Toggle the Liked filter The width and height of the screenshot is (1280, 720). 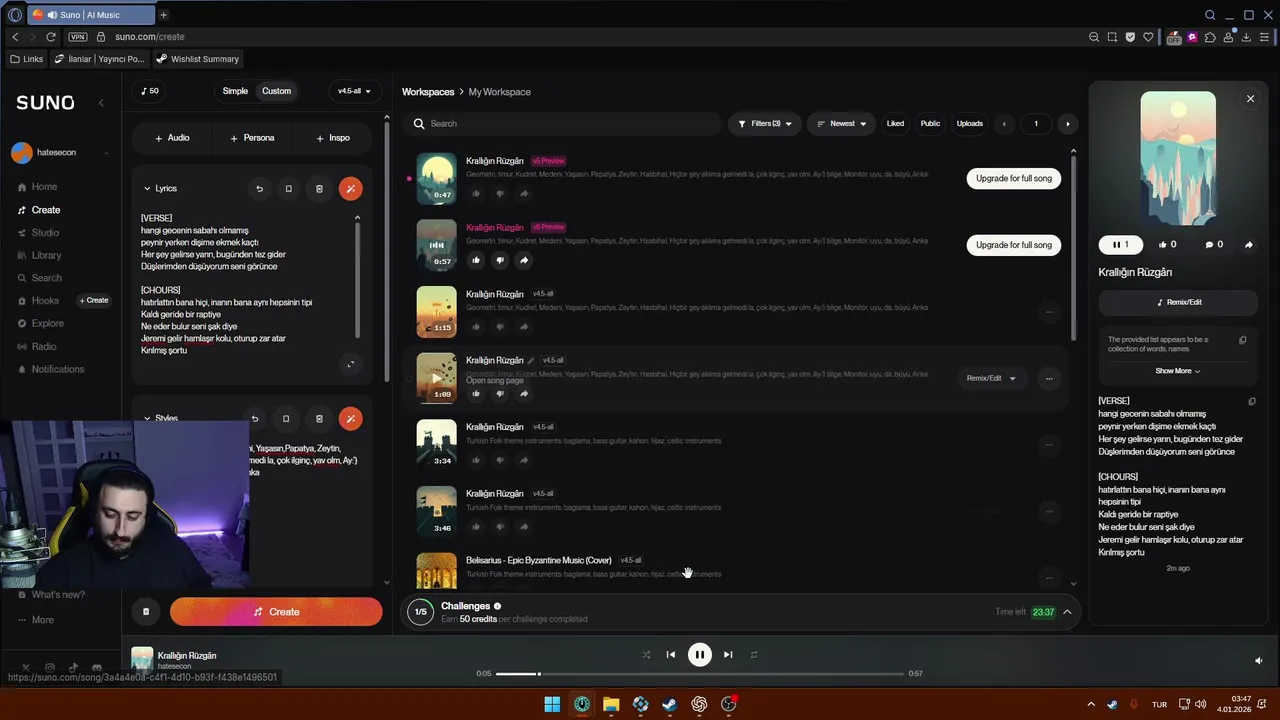(x=895, y=124)
